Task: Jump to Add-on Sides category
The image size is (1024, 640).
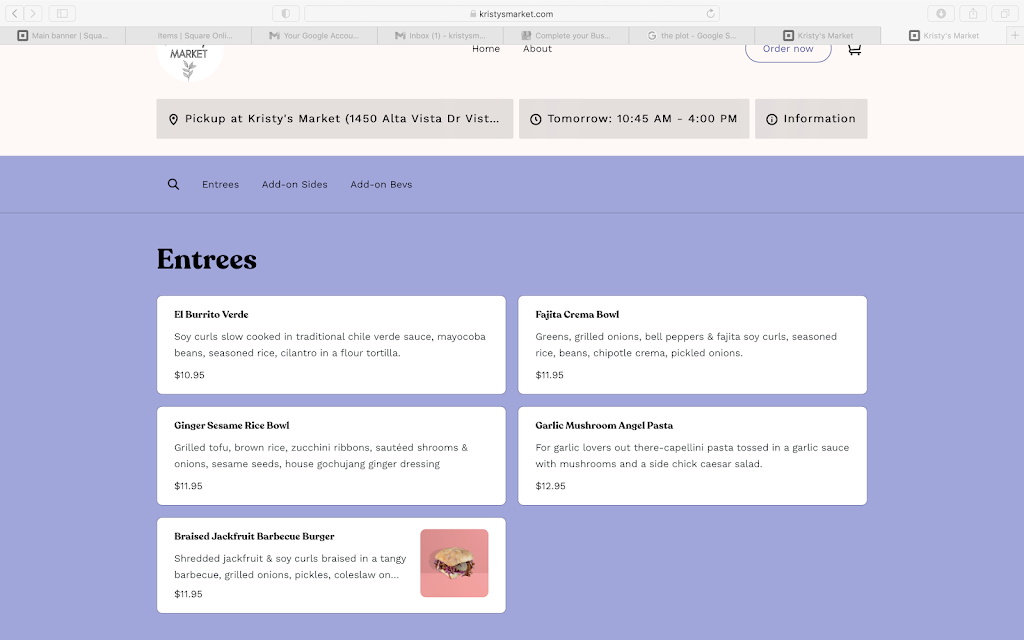Action: pyautogui.click(x=294, y=184)
